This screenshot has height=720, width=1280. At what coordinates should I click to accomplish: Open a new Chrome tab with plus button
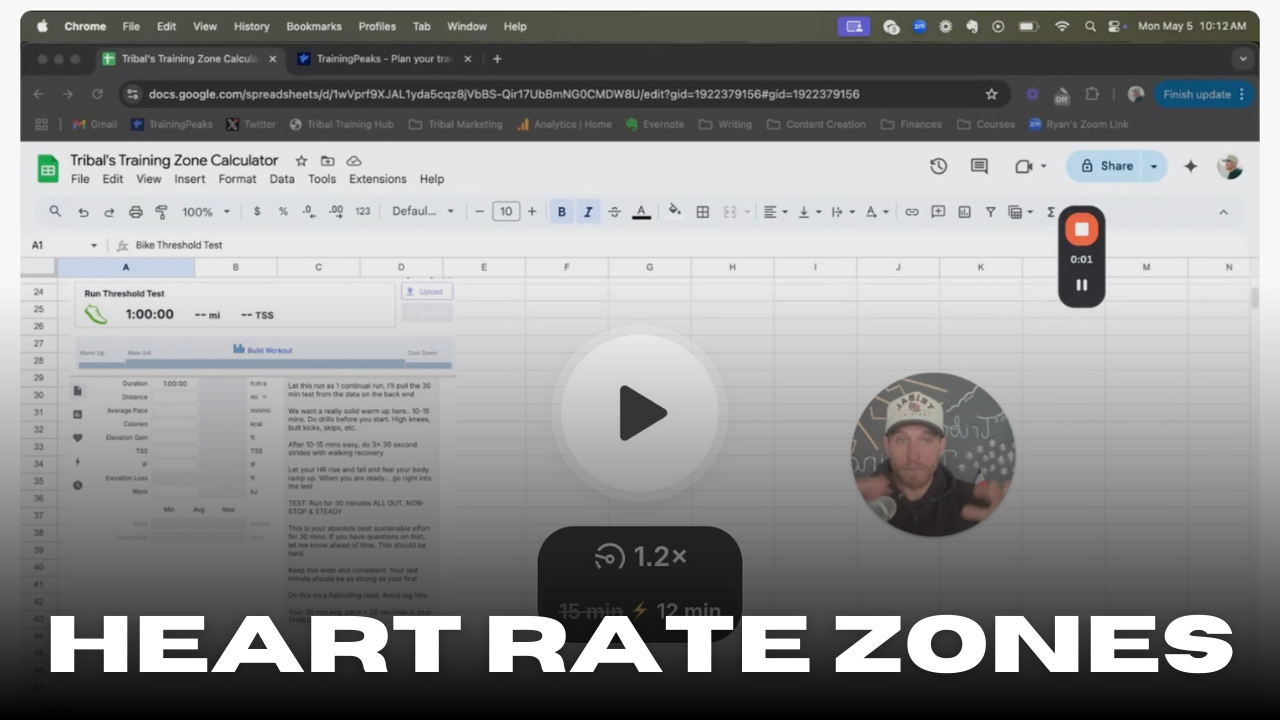[x=497, y=59]
